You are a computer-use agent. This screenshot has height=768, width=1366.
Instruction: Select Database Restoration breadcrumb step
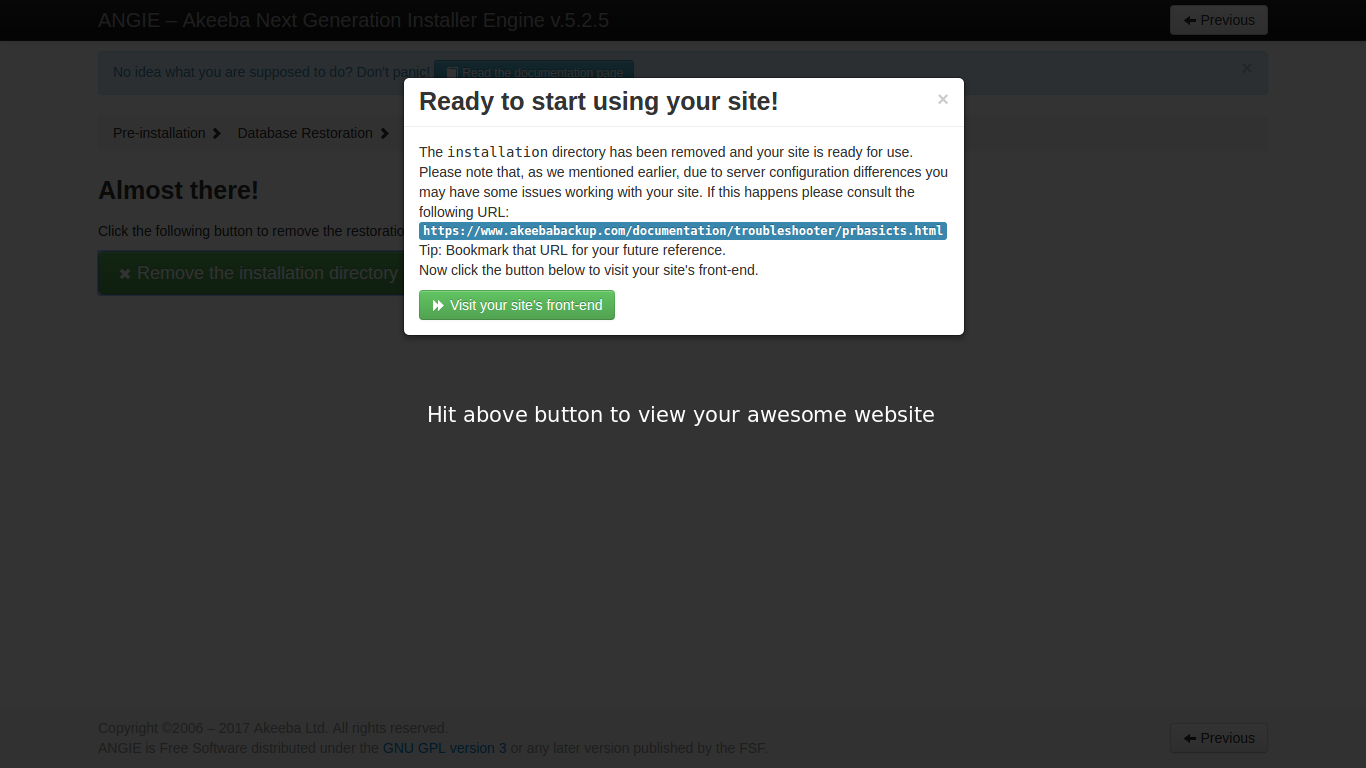point(305,133)
